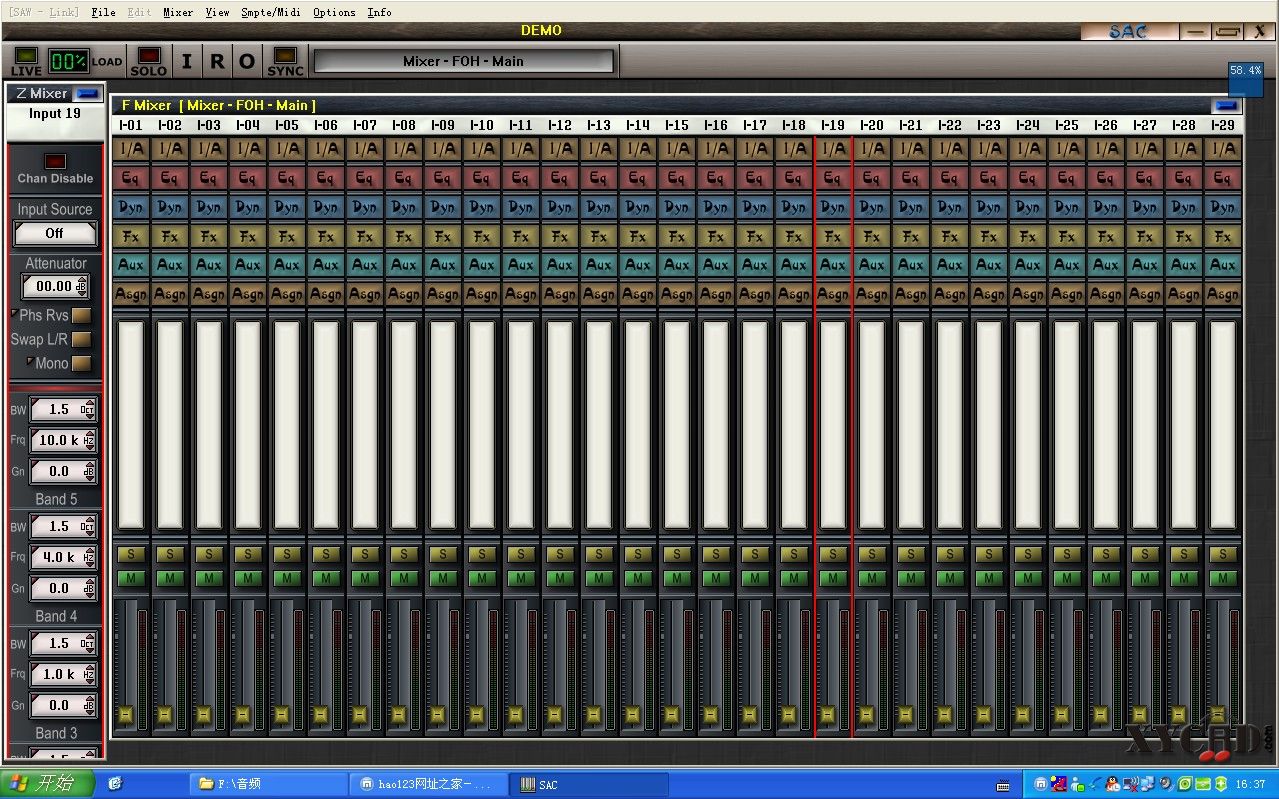This screenshot has width=1279, height=799.
Task: Click the Mixer - FOH - Main display
Action: [x=463, y=61]
